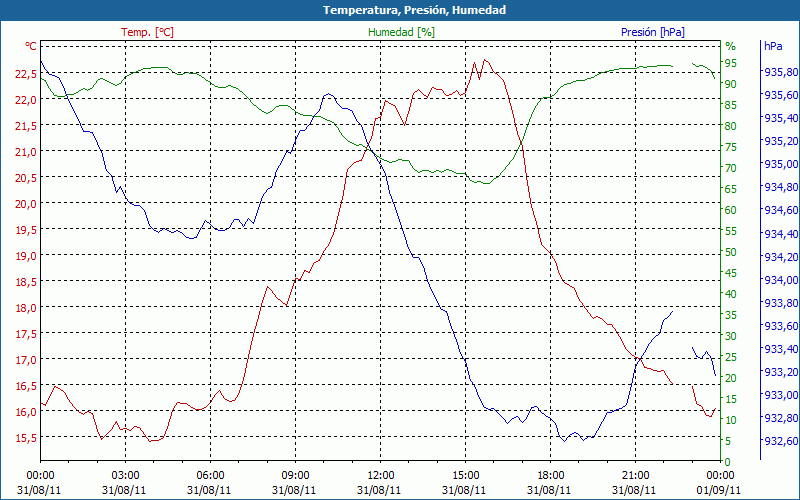Click humidity axis value "75"

(731, 147)
